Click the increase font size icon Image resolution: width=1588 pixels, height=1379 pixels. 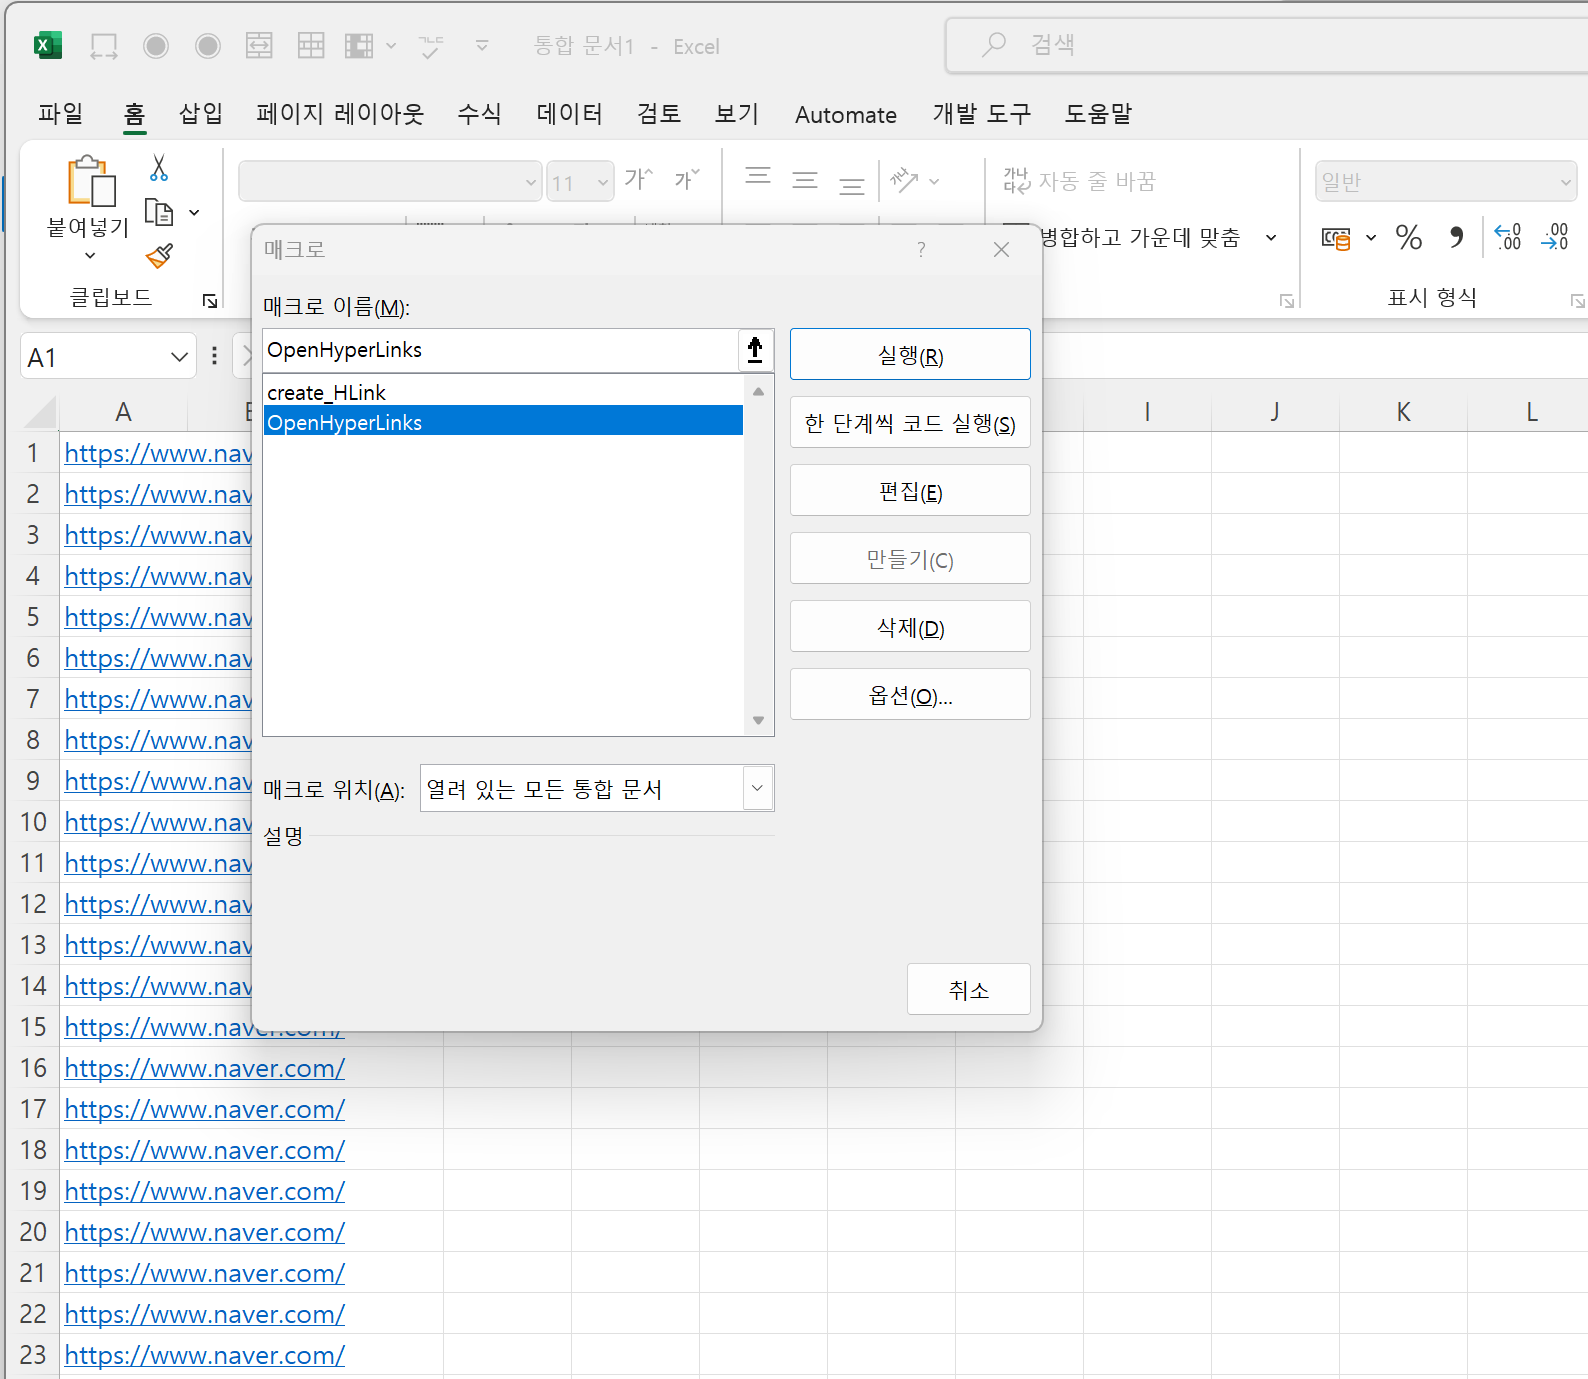tap(638, 179)
